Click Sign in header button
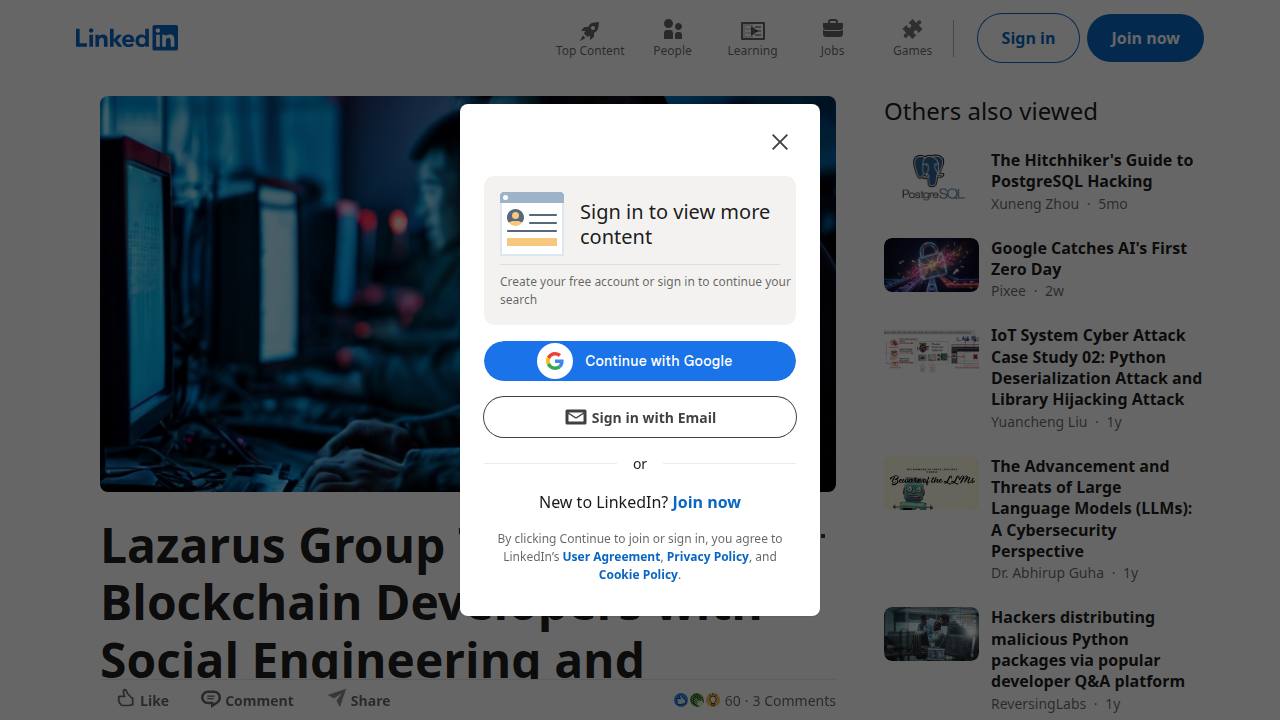The image size is (1280, 720). tap(1028, 38)
